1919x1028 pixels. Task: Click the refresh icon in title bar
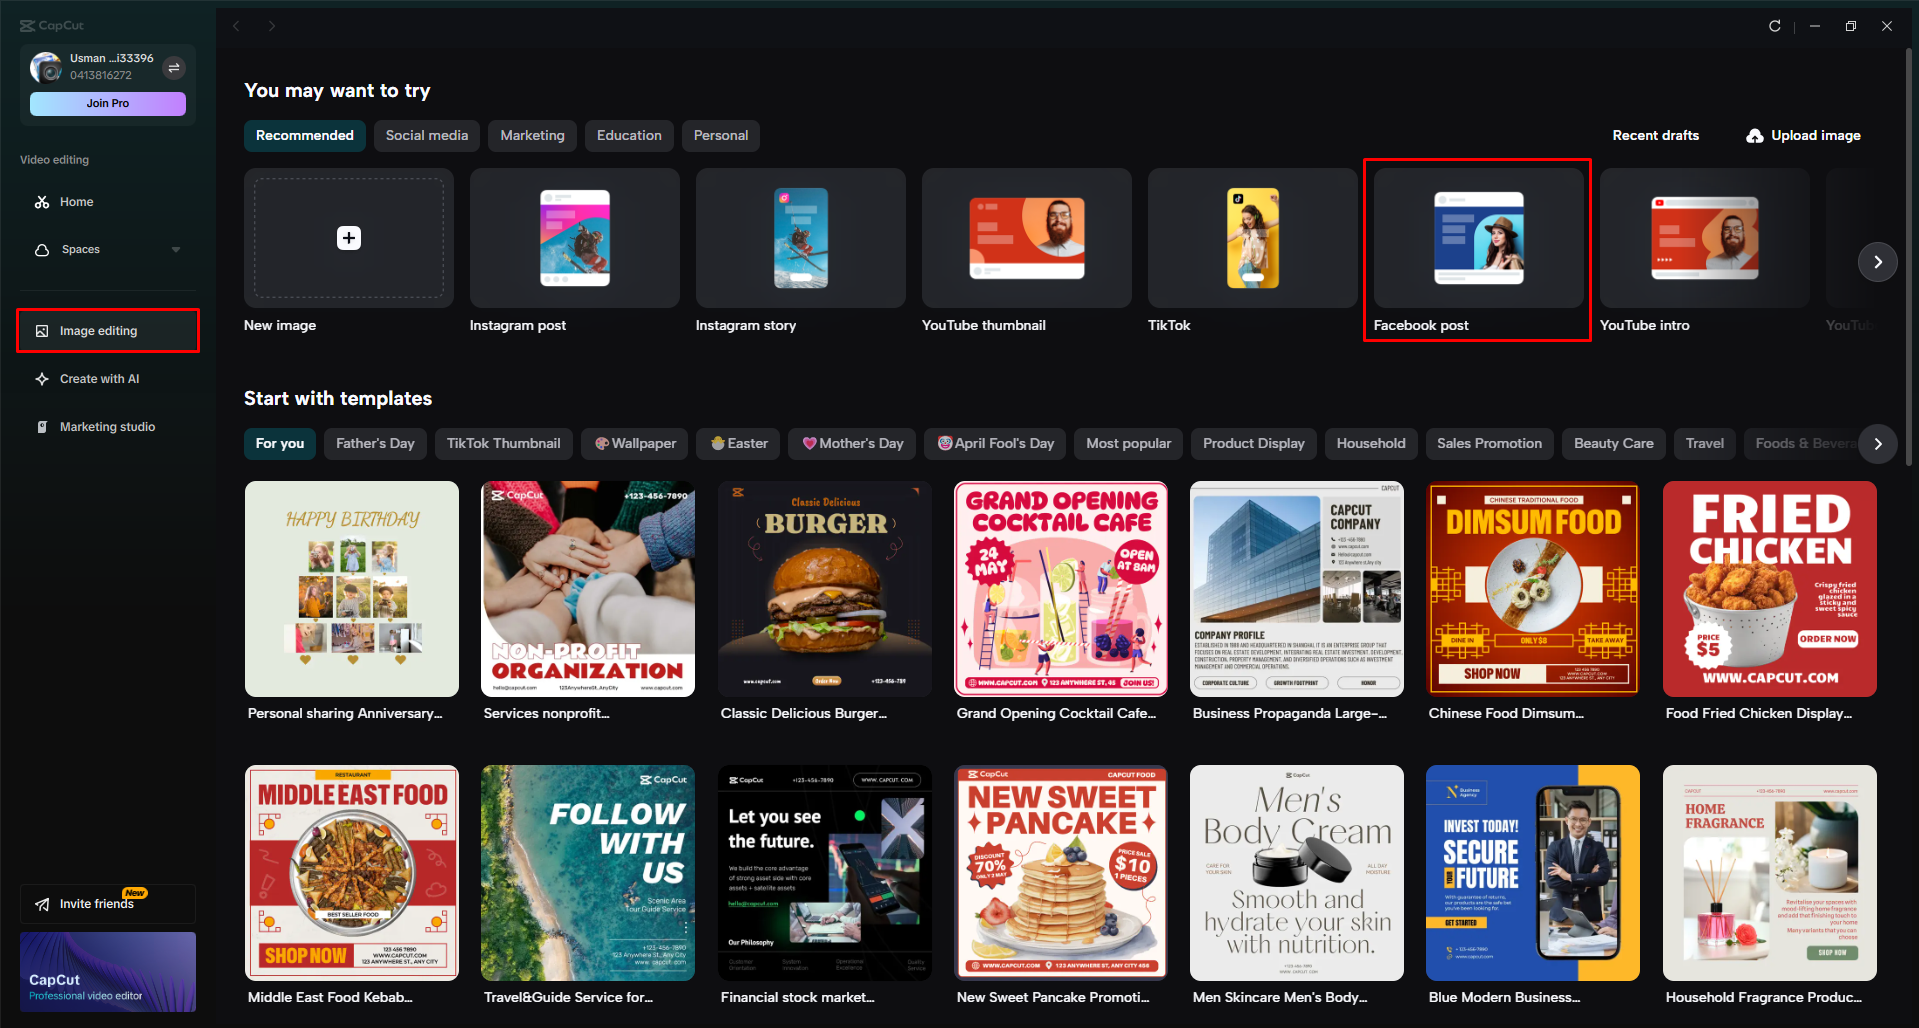[1775, 26]
